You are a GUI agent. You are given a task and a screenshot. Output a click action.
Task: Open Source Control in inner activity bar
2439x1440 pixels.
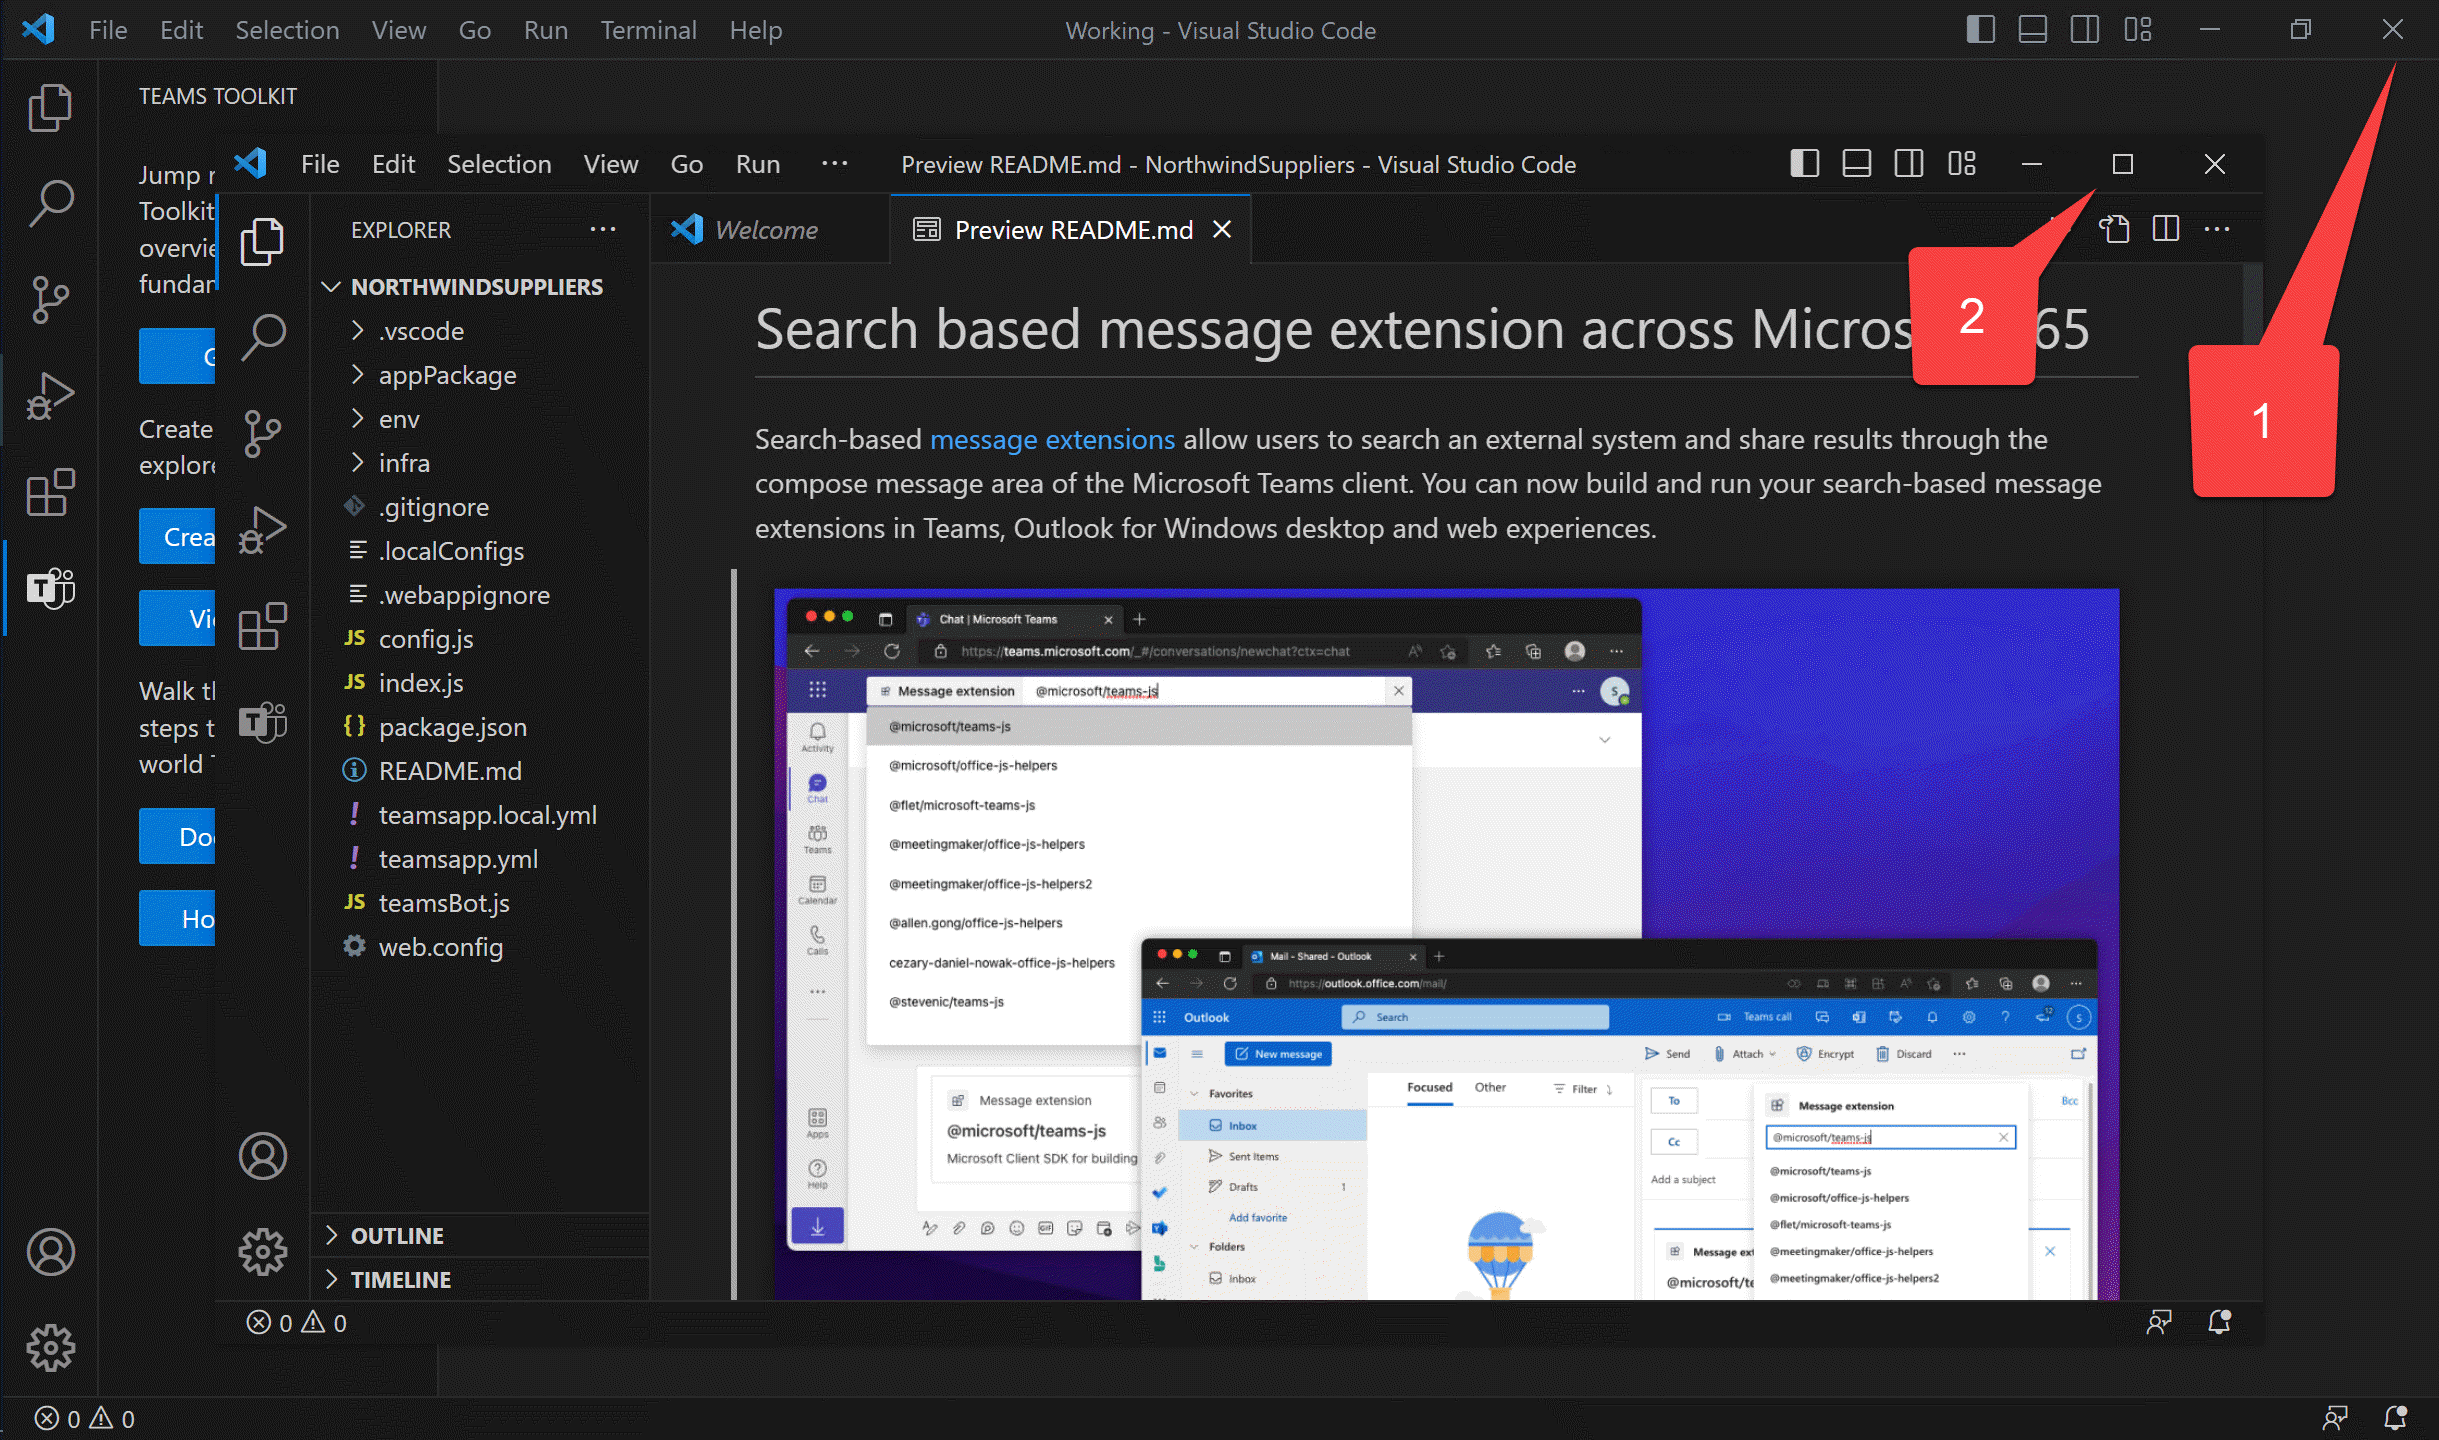pyautogui.click(x=262, y=433)
